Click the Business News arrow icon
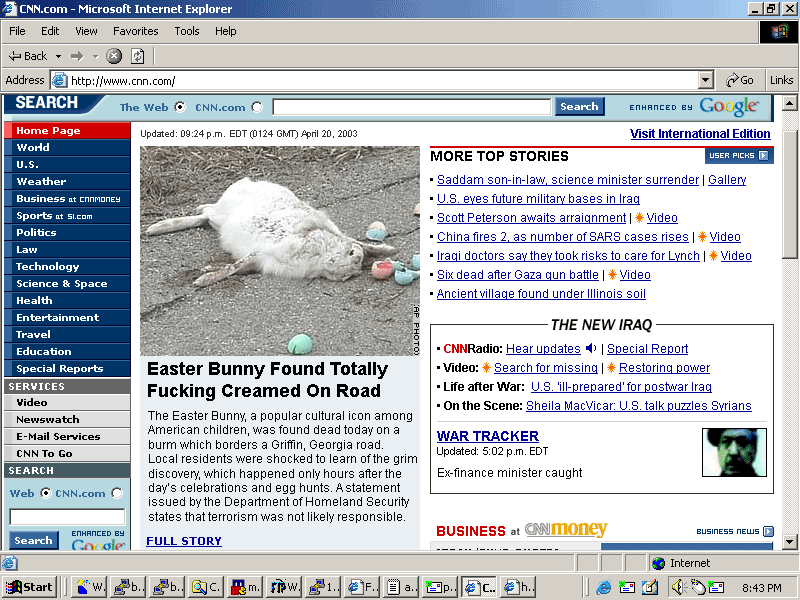 (x=768, y=531)
